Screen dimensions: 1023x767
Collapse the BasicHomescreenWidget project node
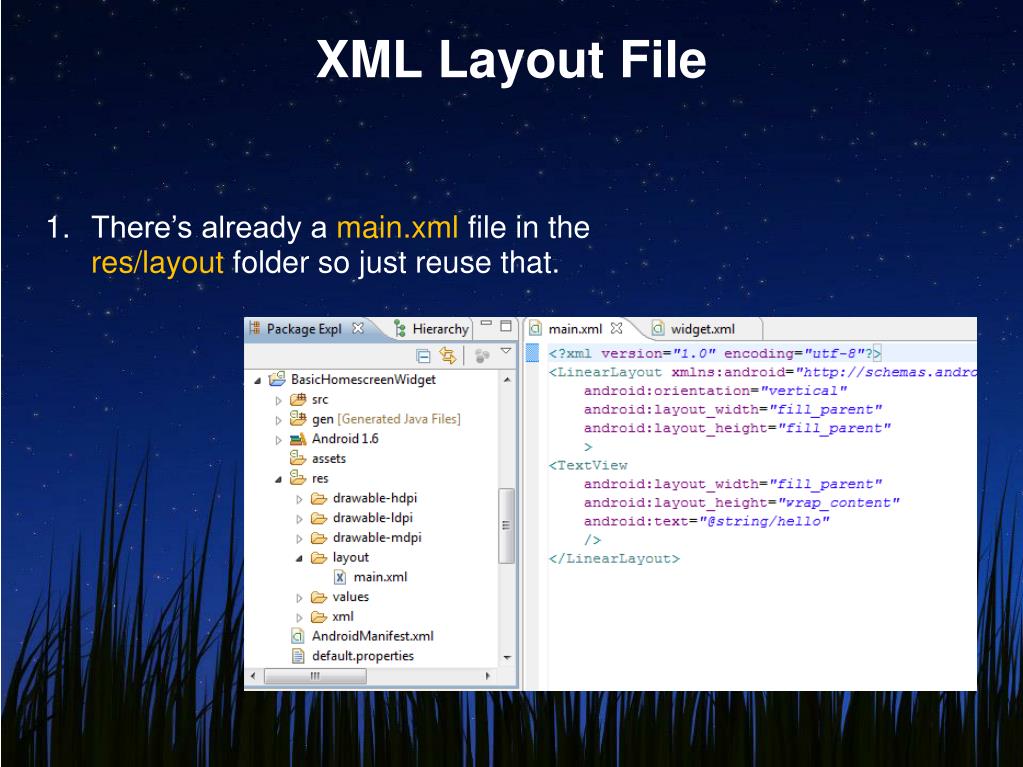coord(257,380)
